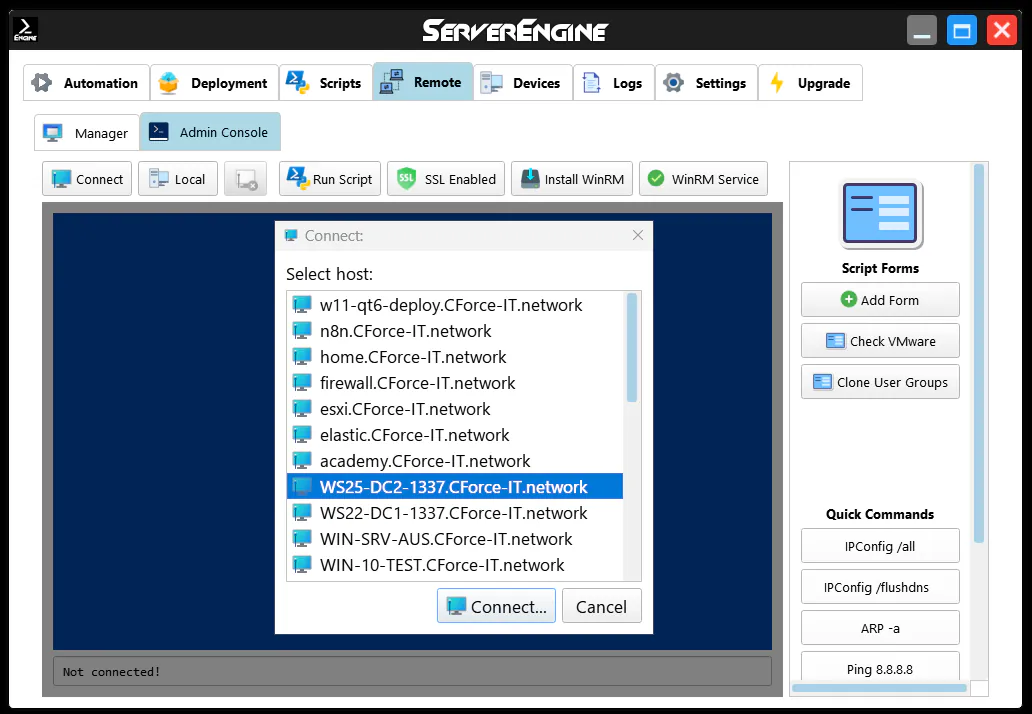Viewport: 1032px width, 714px height.
Task: Select WS22-DC1-1337.CForce-IT.network in host list
Action: (x=453, y=513)
